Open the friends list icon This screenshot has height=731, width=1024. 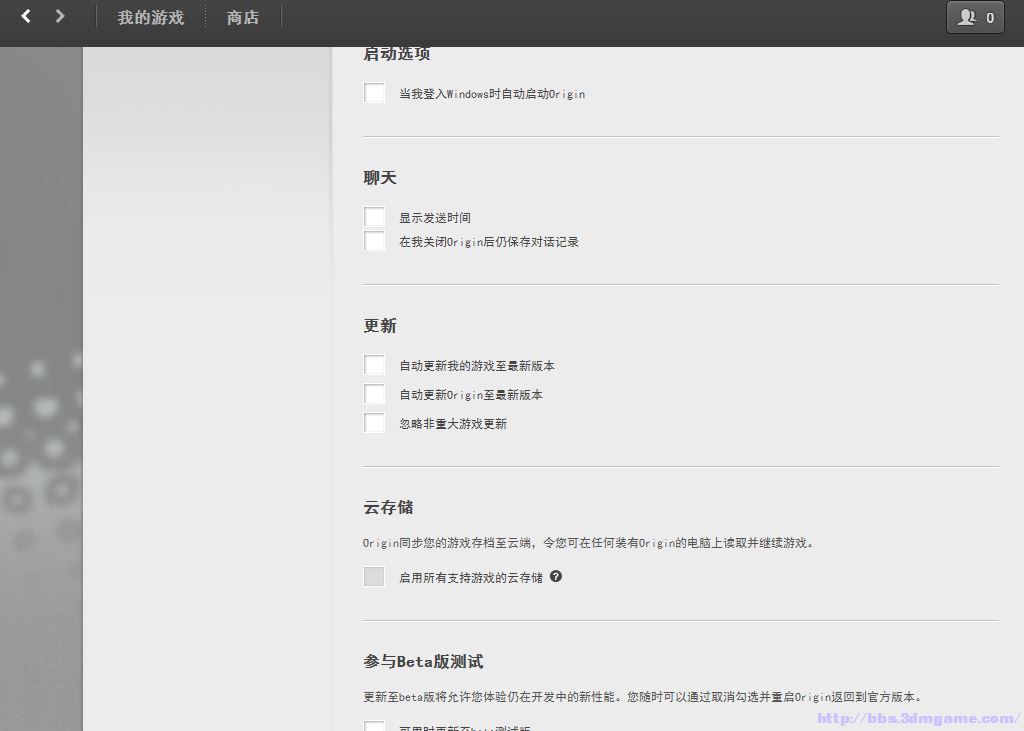pyautogui.click(x=966, y=17)
